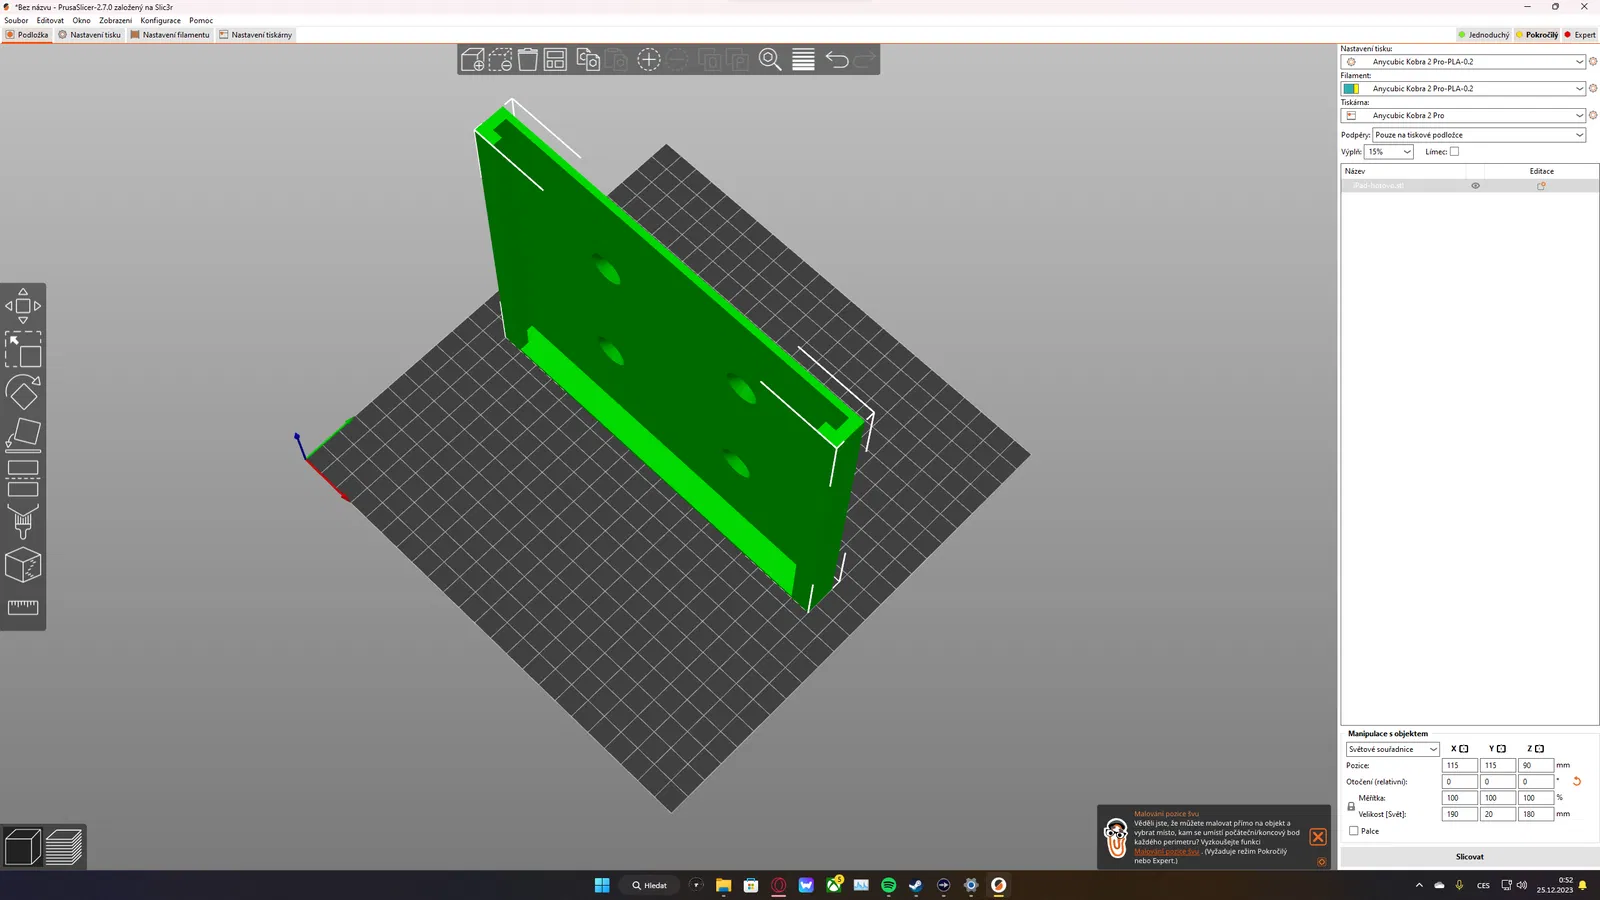This screenshot has height=900, width=1600.
Task: Open the Windows Start menu
Action: (x=602, y=885)
